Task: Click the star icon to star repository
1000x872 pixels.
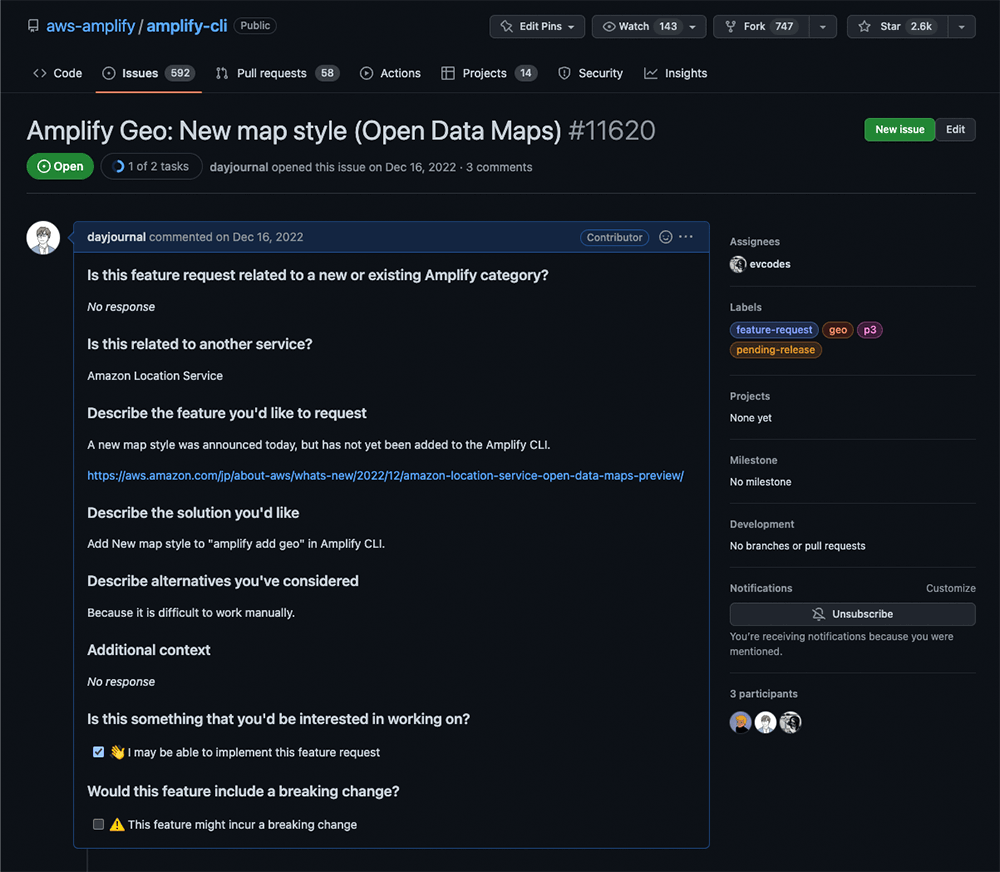Action: 864,26
